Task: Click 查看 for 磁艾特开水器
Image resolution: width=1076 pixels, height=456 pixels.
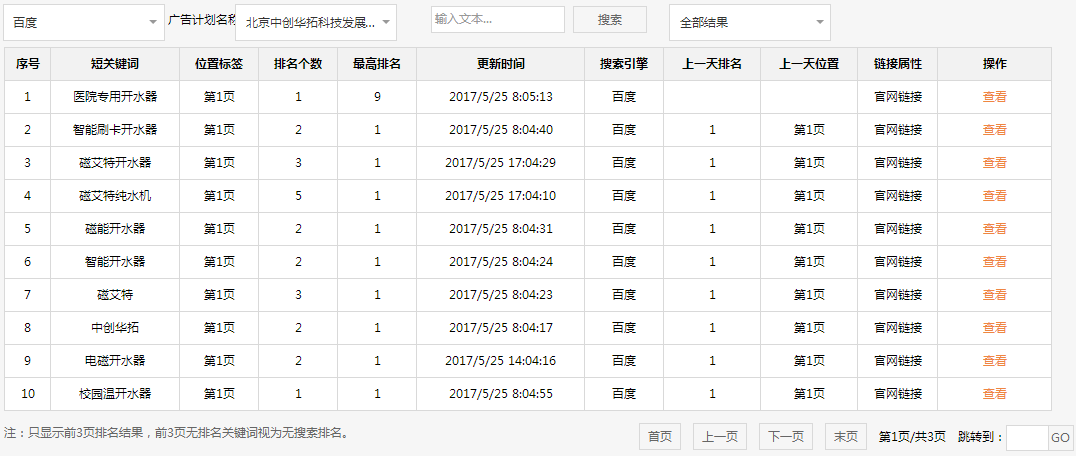Action: click(x=994, y=163)
